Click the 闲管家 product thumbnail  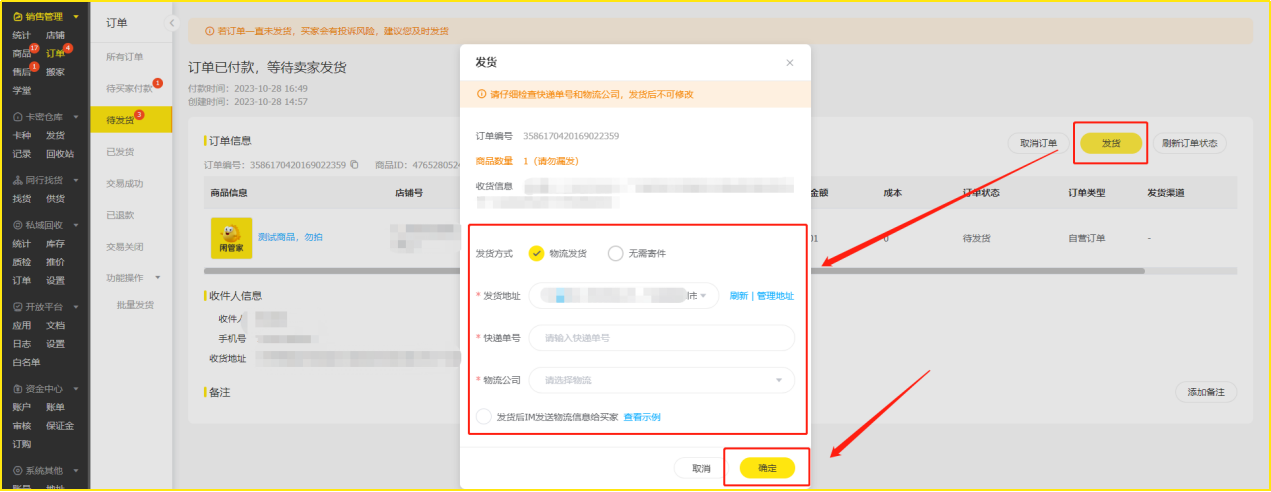(x=230, y=237)
